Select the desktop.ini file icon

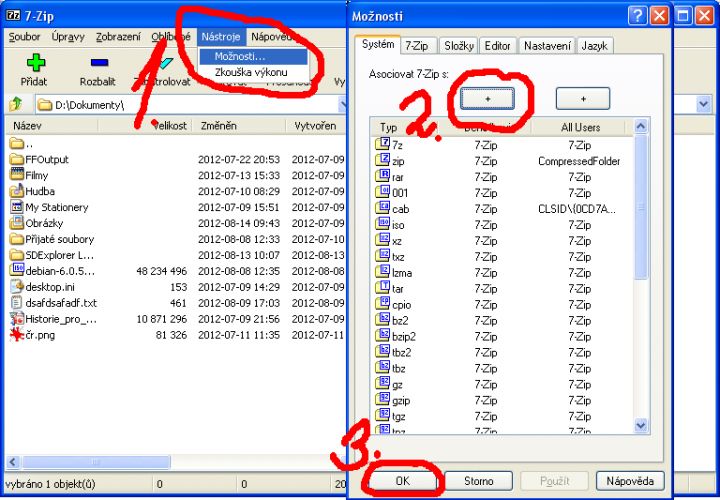click(x=17, y=287)
